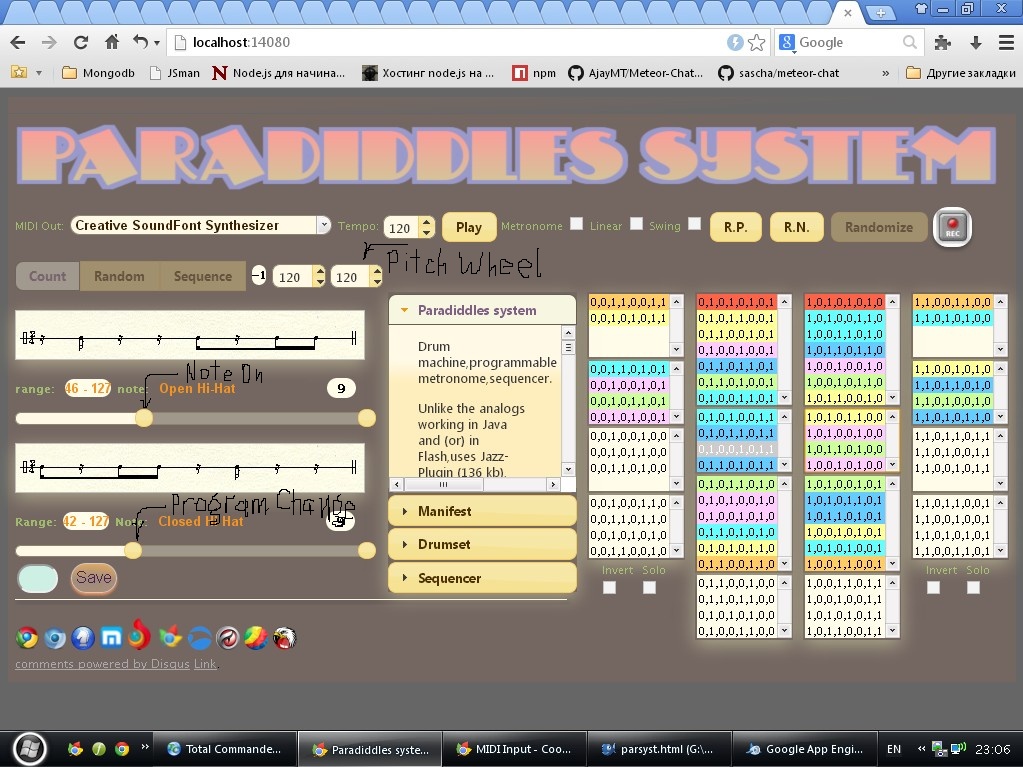Reload the page with the refresh icon
Viewport: 1023px width, 767px height.
pyautogui.click(x=81, y=42)
